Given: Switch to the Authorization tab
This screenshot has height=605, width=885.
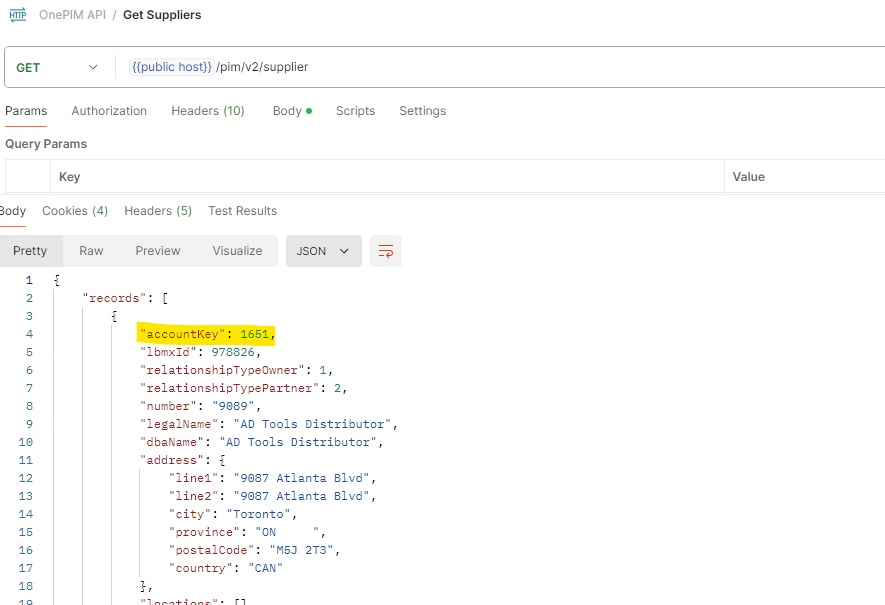Looking at the screenshot, I should [109, 111].
